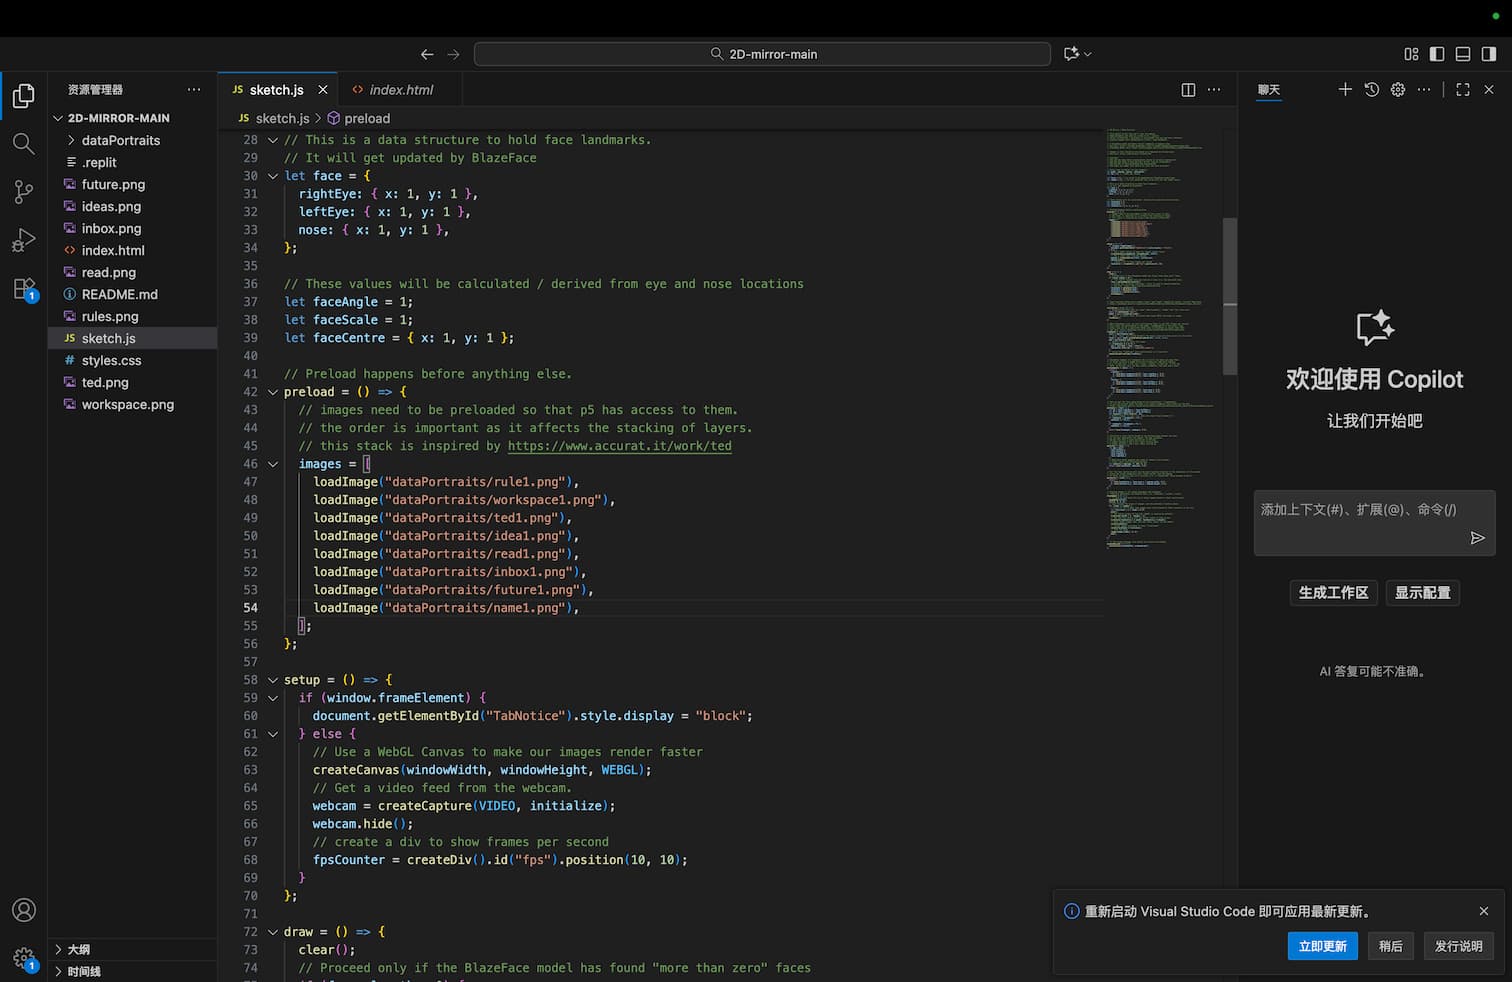Expand the 大纲 outline section

78,949
